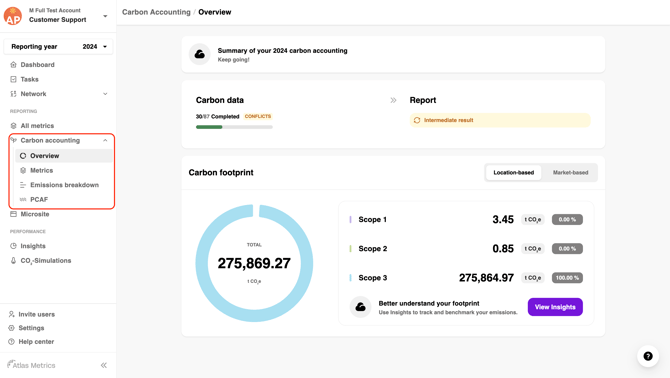Click the PCAF icon

pos(23,199)
